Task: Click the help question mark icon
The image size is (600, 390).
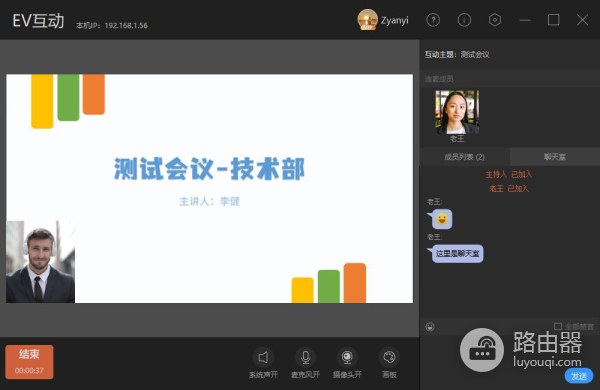Action: (x=433, y=20)
